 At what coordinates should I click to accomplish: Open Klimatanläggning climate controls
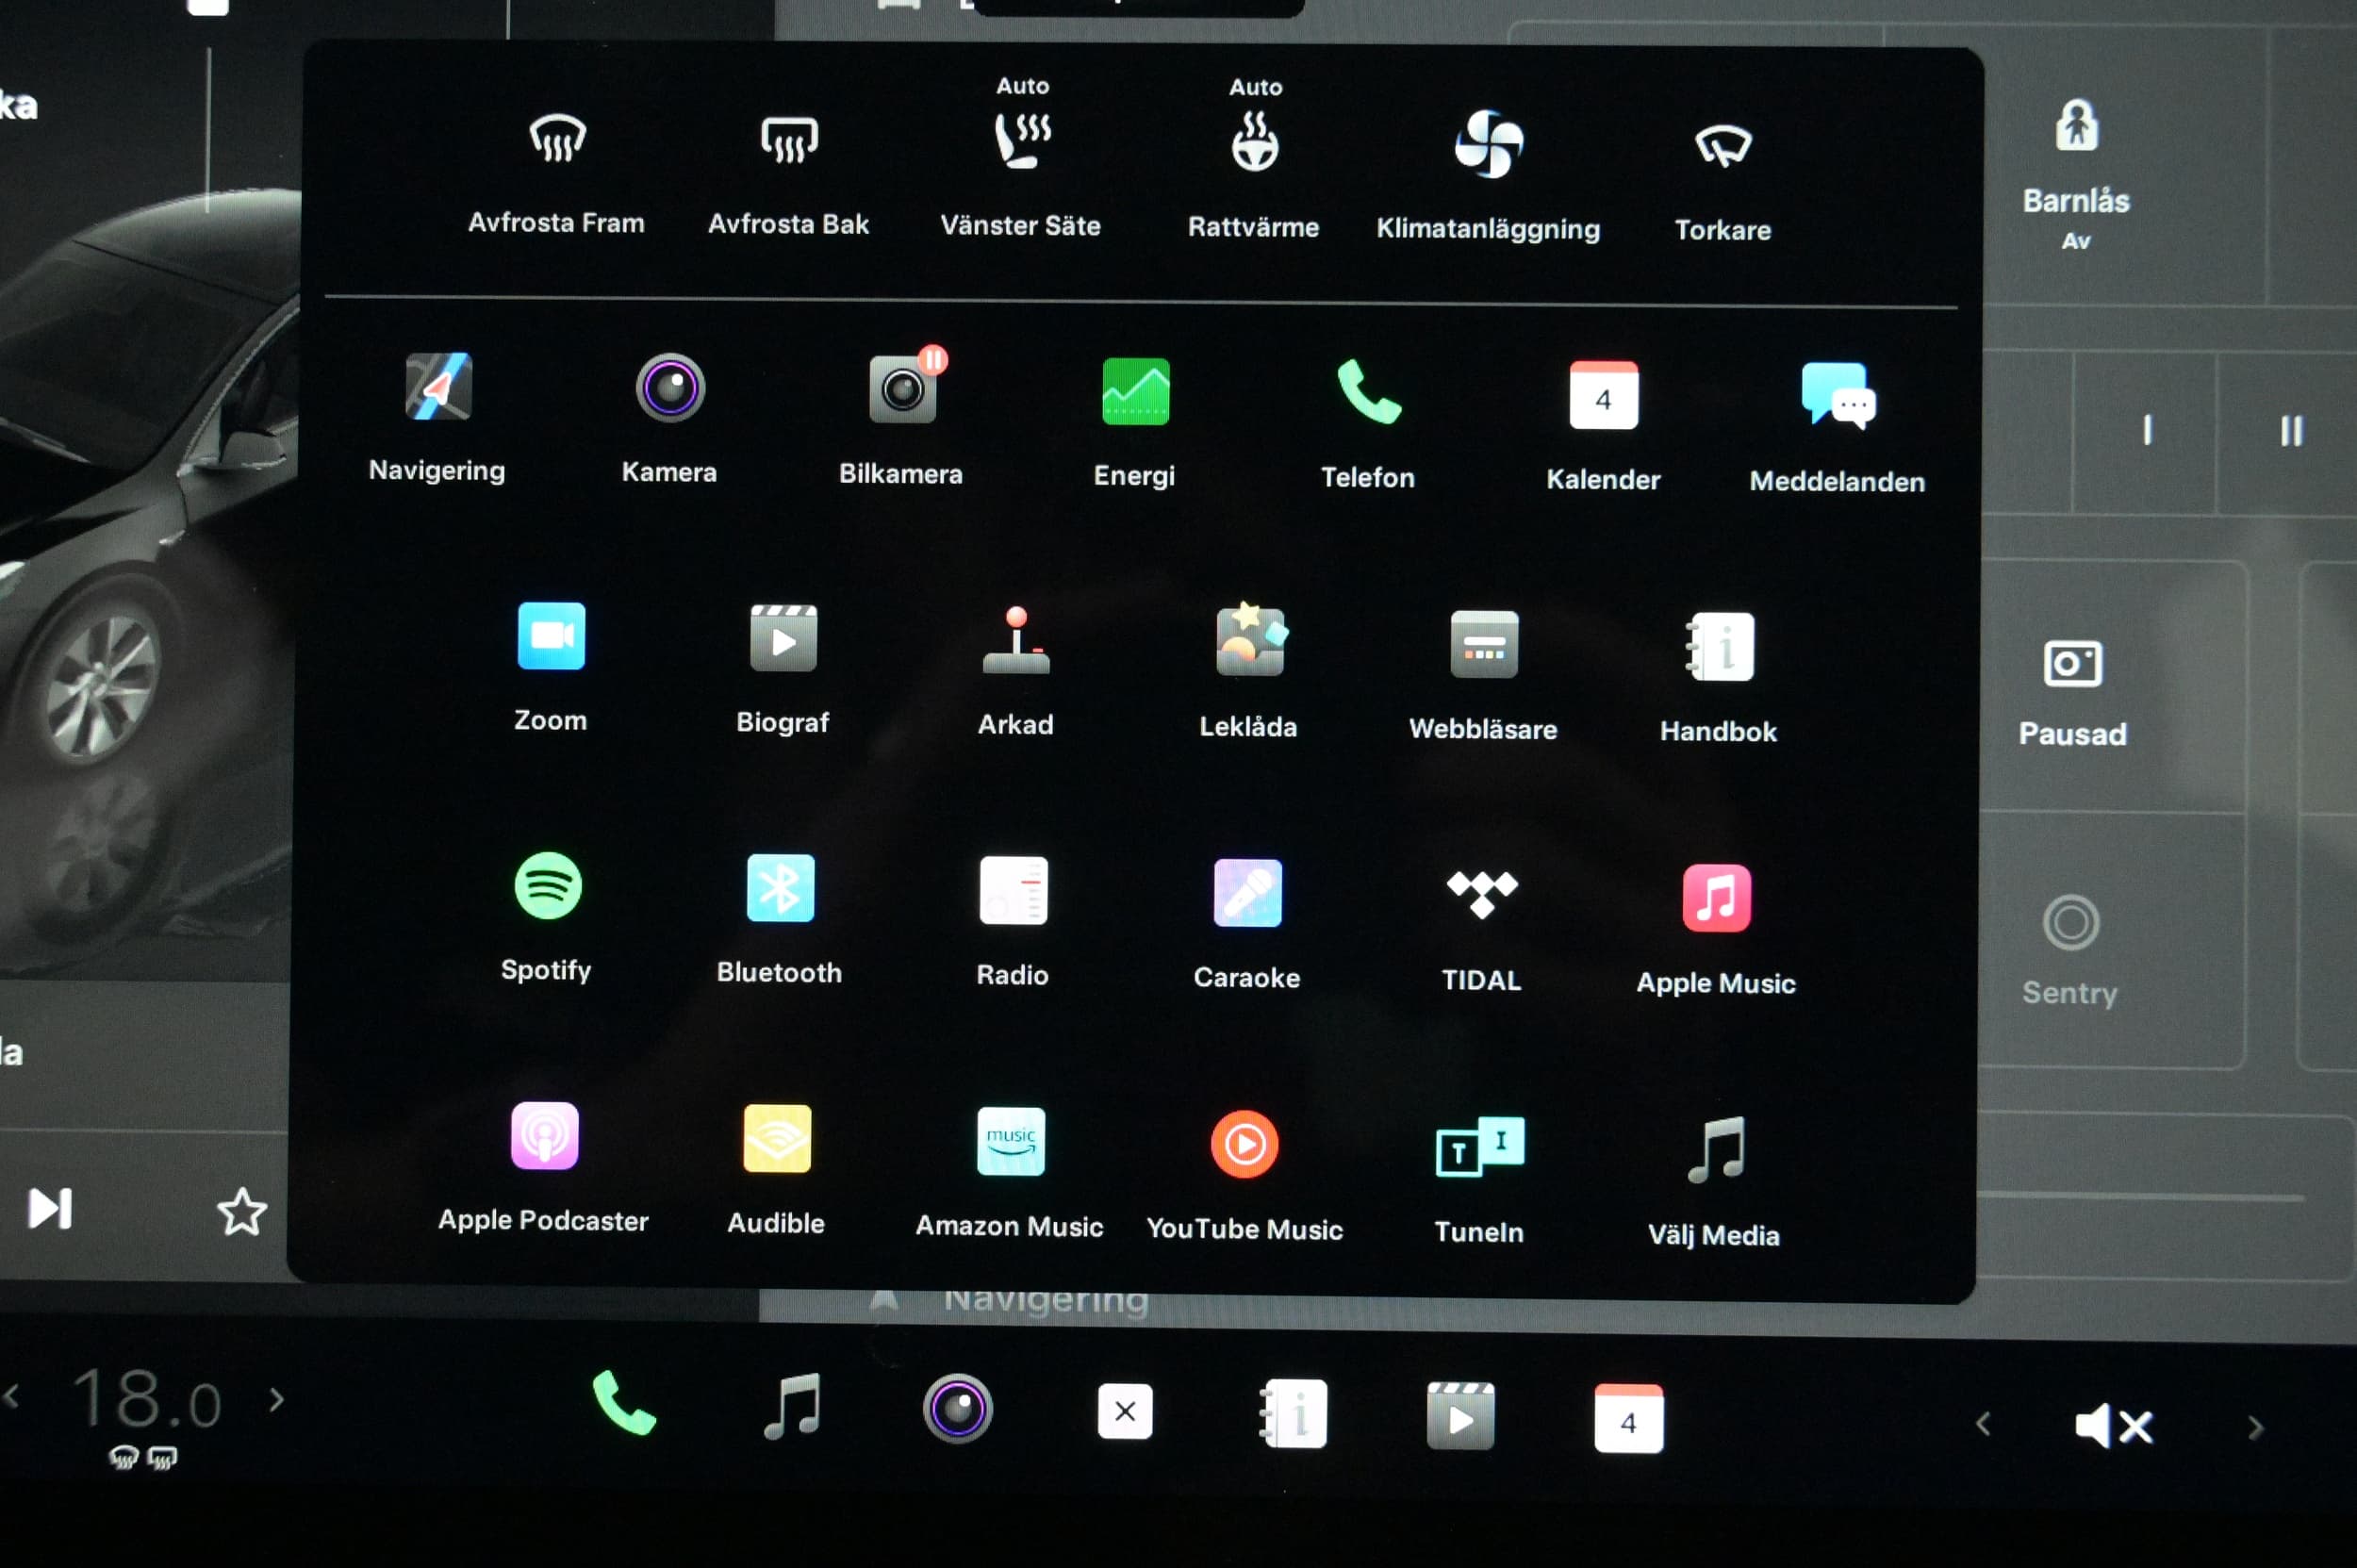tap(1488, 176)
